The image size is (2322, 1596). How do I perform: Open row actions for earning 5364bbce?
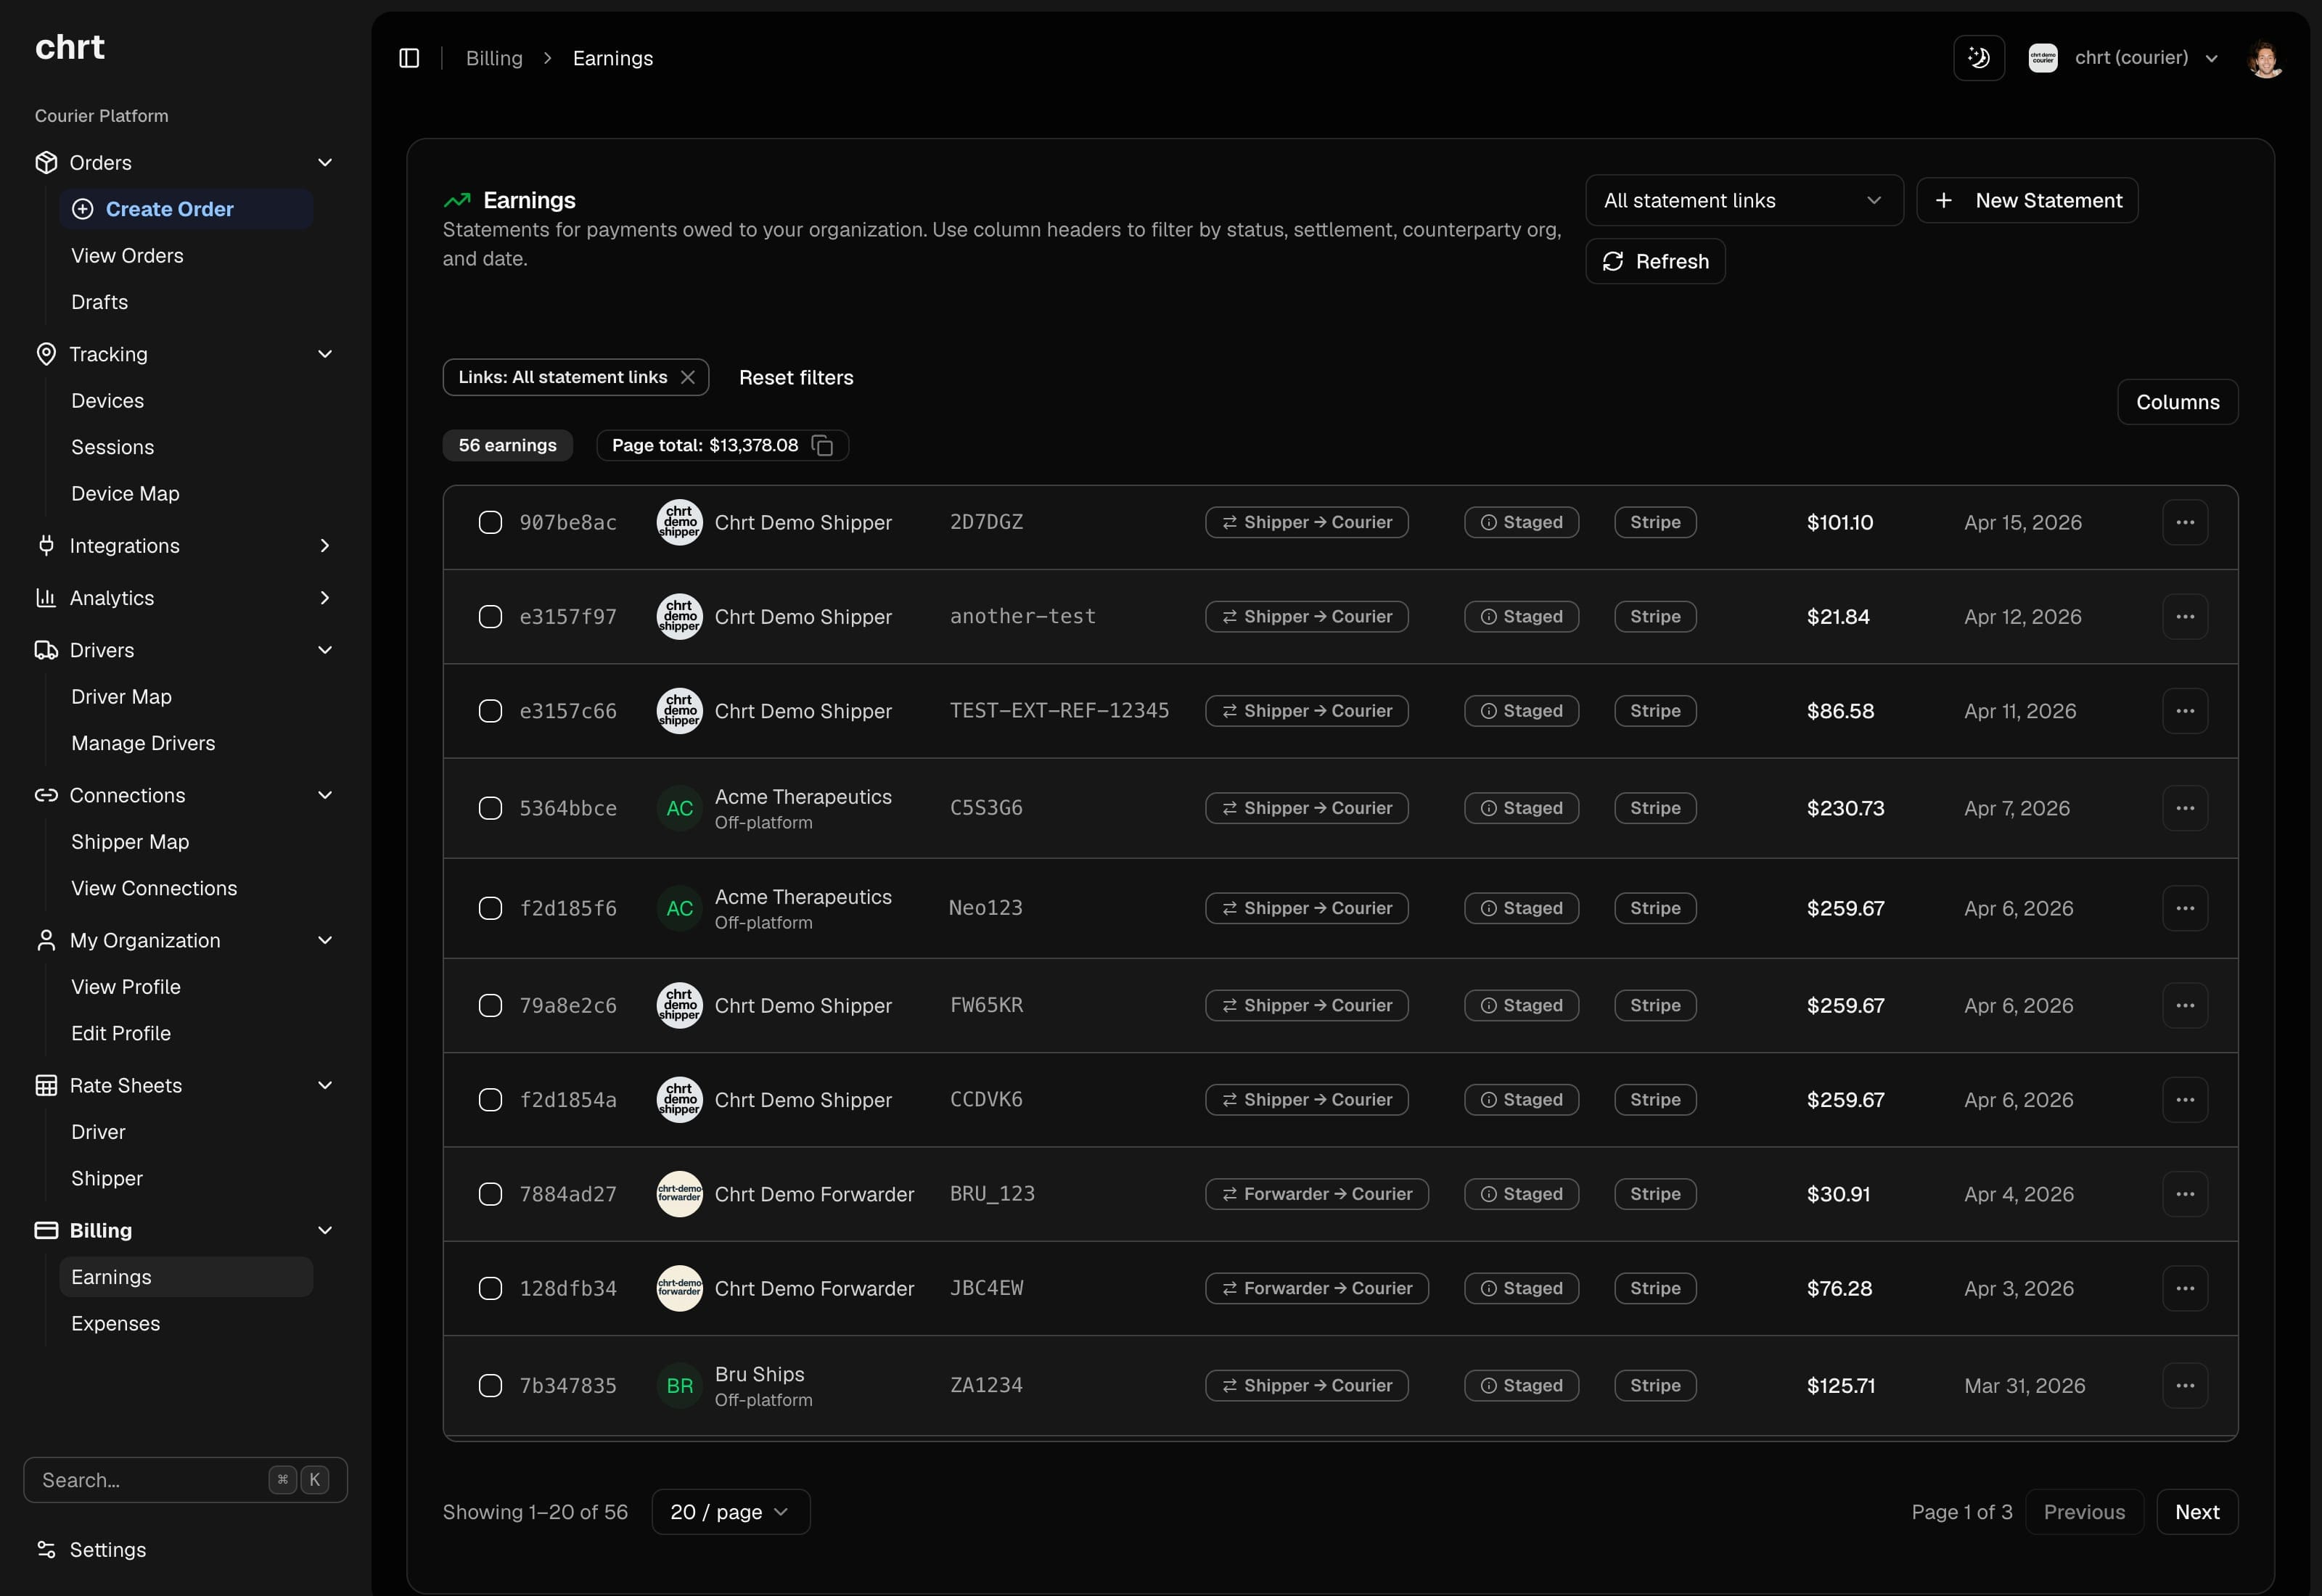2185,808
